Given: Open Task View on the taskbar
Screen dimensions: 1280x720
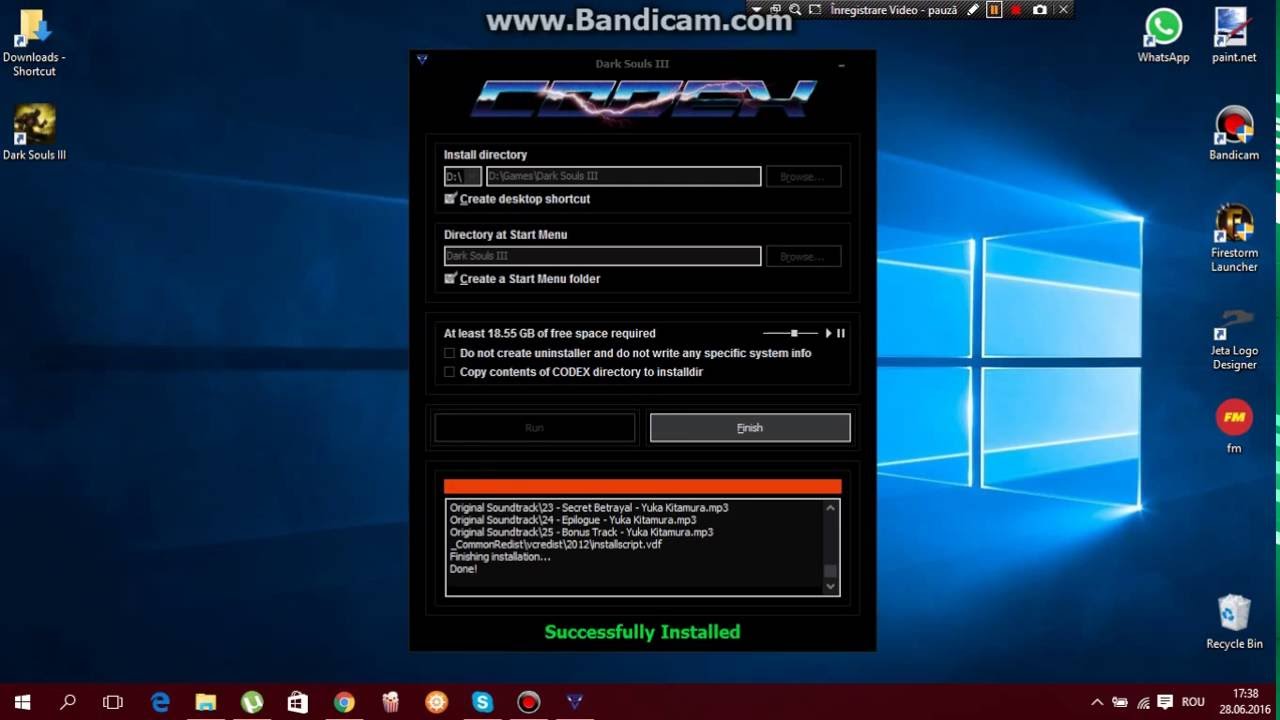Looking at the screenshot, I should click(x=113, y=702).
